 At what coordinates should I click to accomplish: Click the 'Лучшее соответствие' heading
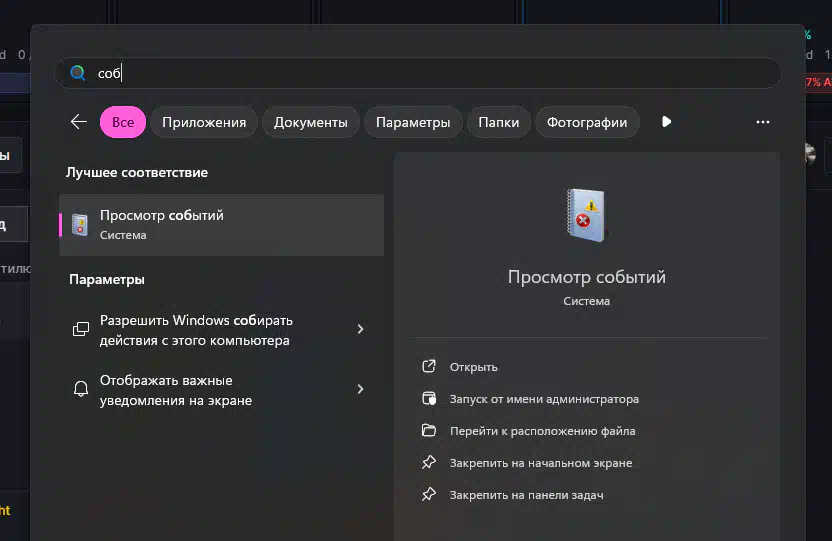click(x=137, y=172)
